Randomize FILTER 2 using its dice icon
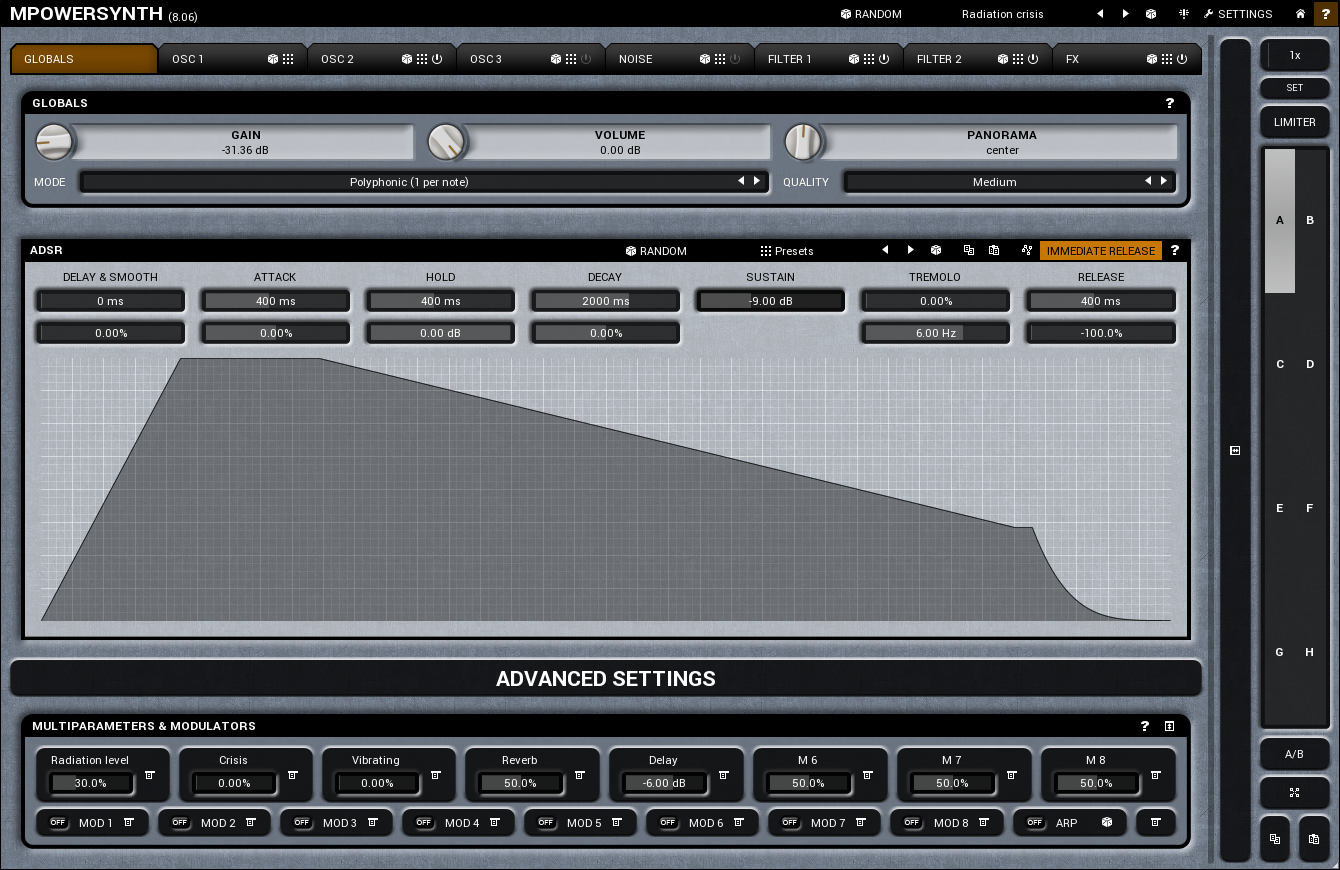Image resolution: width=1340 pixels, height=870 pixels. coord(1003,59)
